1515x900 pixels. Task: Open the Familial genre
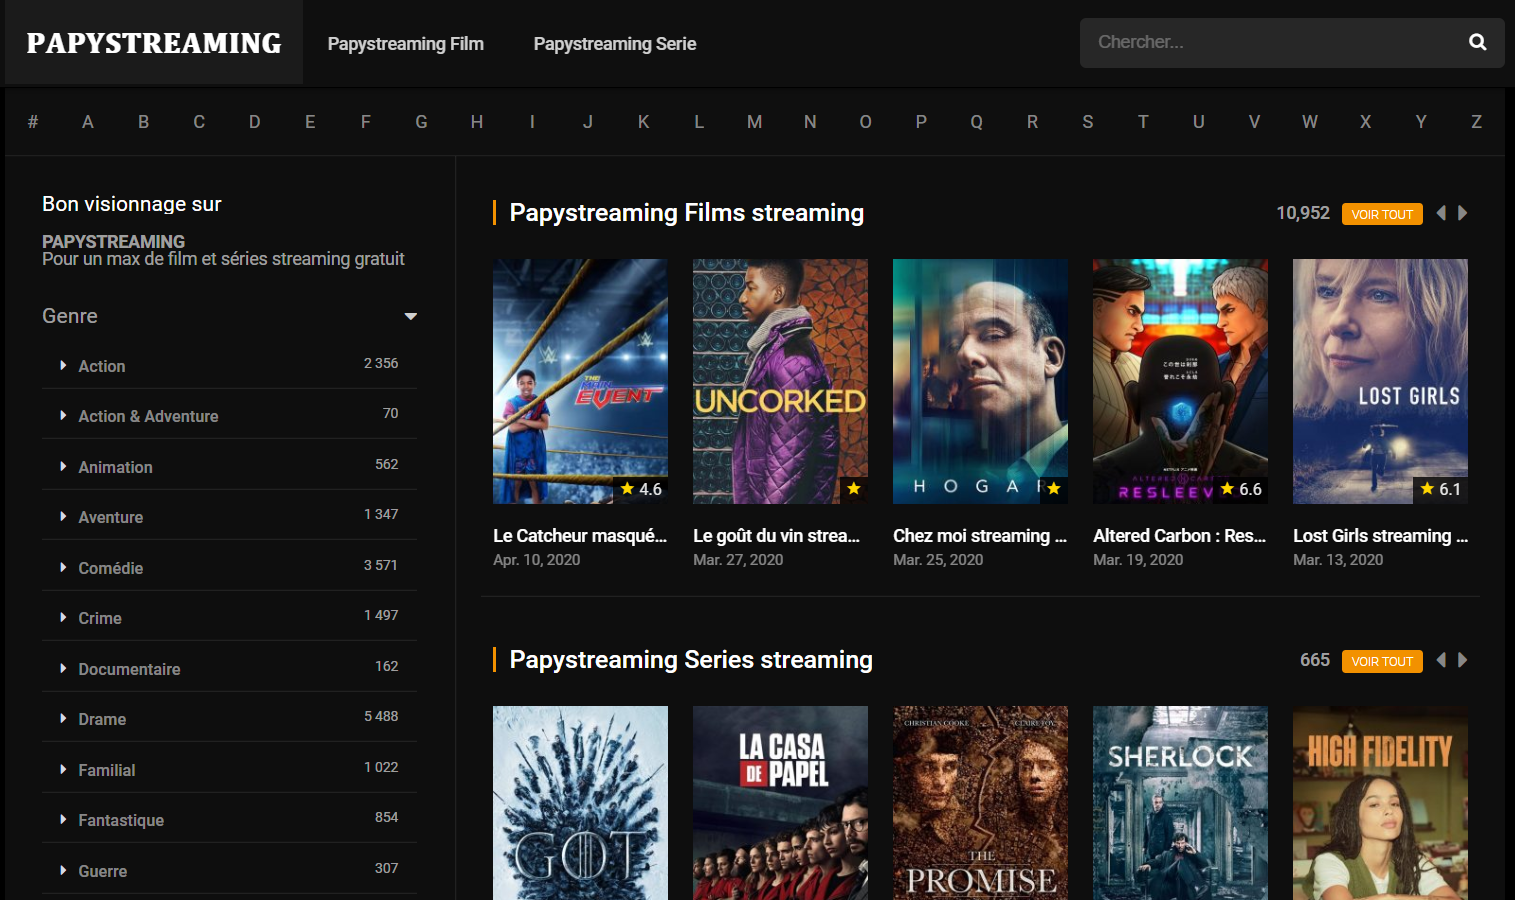(107, 770)
